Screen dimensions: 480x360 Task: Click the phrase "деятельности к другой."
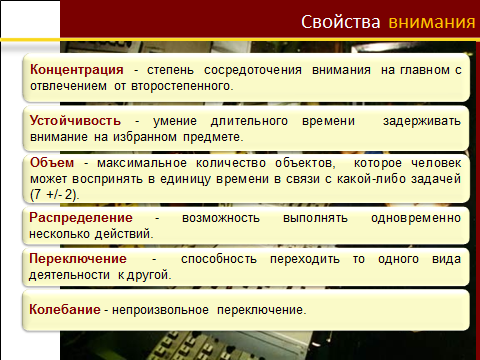[x=100, y=275]
